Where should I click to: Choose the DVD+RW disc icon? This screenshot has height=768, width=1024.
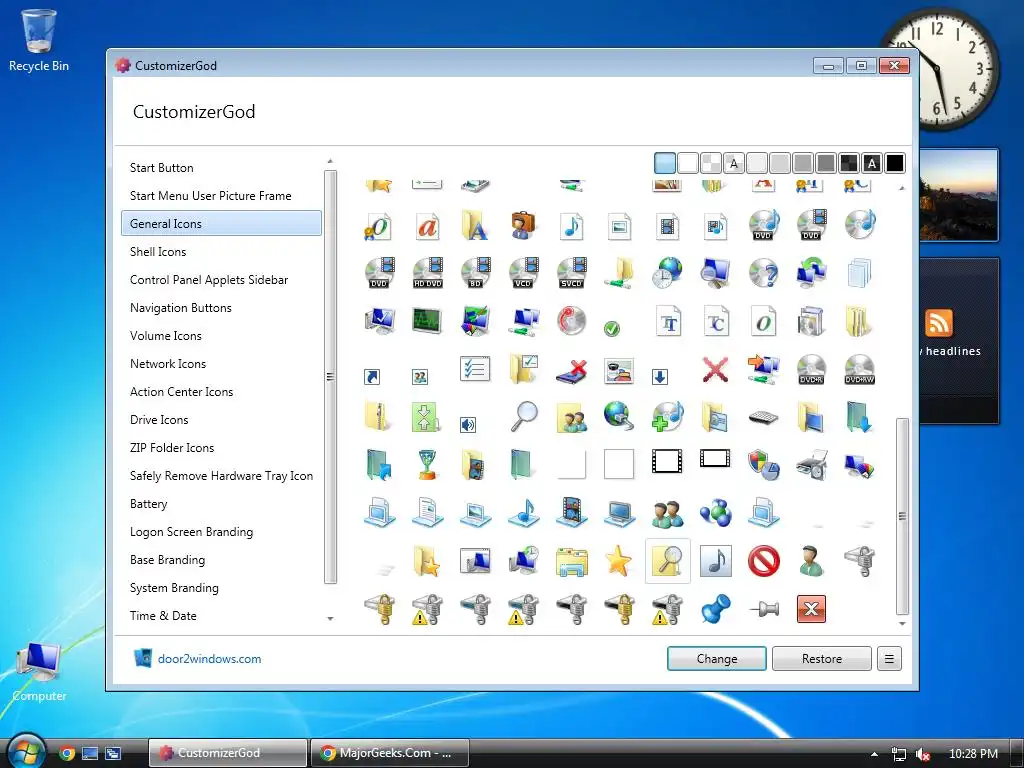tap(859, 370)
